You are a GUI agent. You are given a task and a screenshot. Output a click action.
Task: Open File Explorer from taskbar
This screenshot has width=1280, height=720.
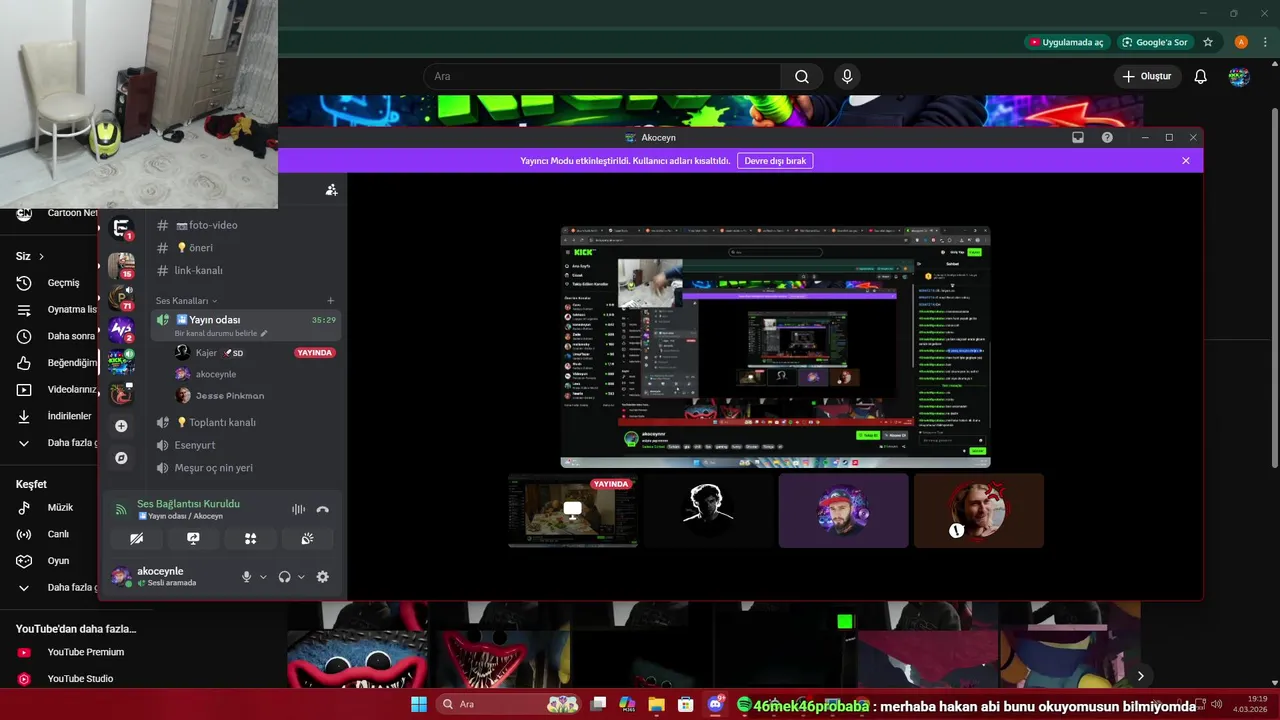pyautogui.click(x=656, y=704)
